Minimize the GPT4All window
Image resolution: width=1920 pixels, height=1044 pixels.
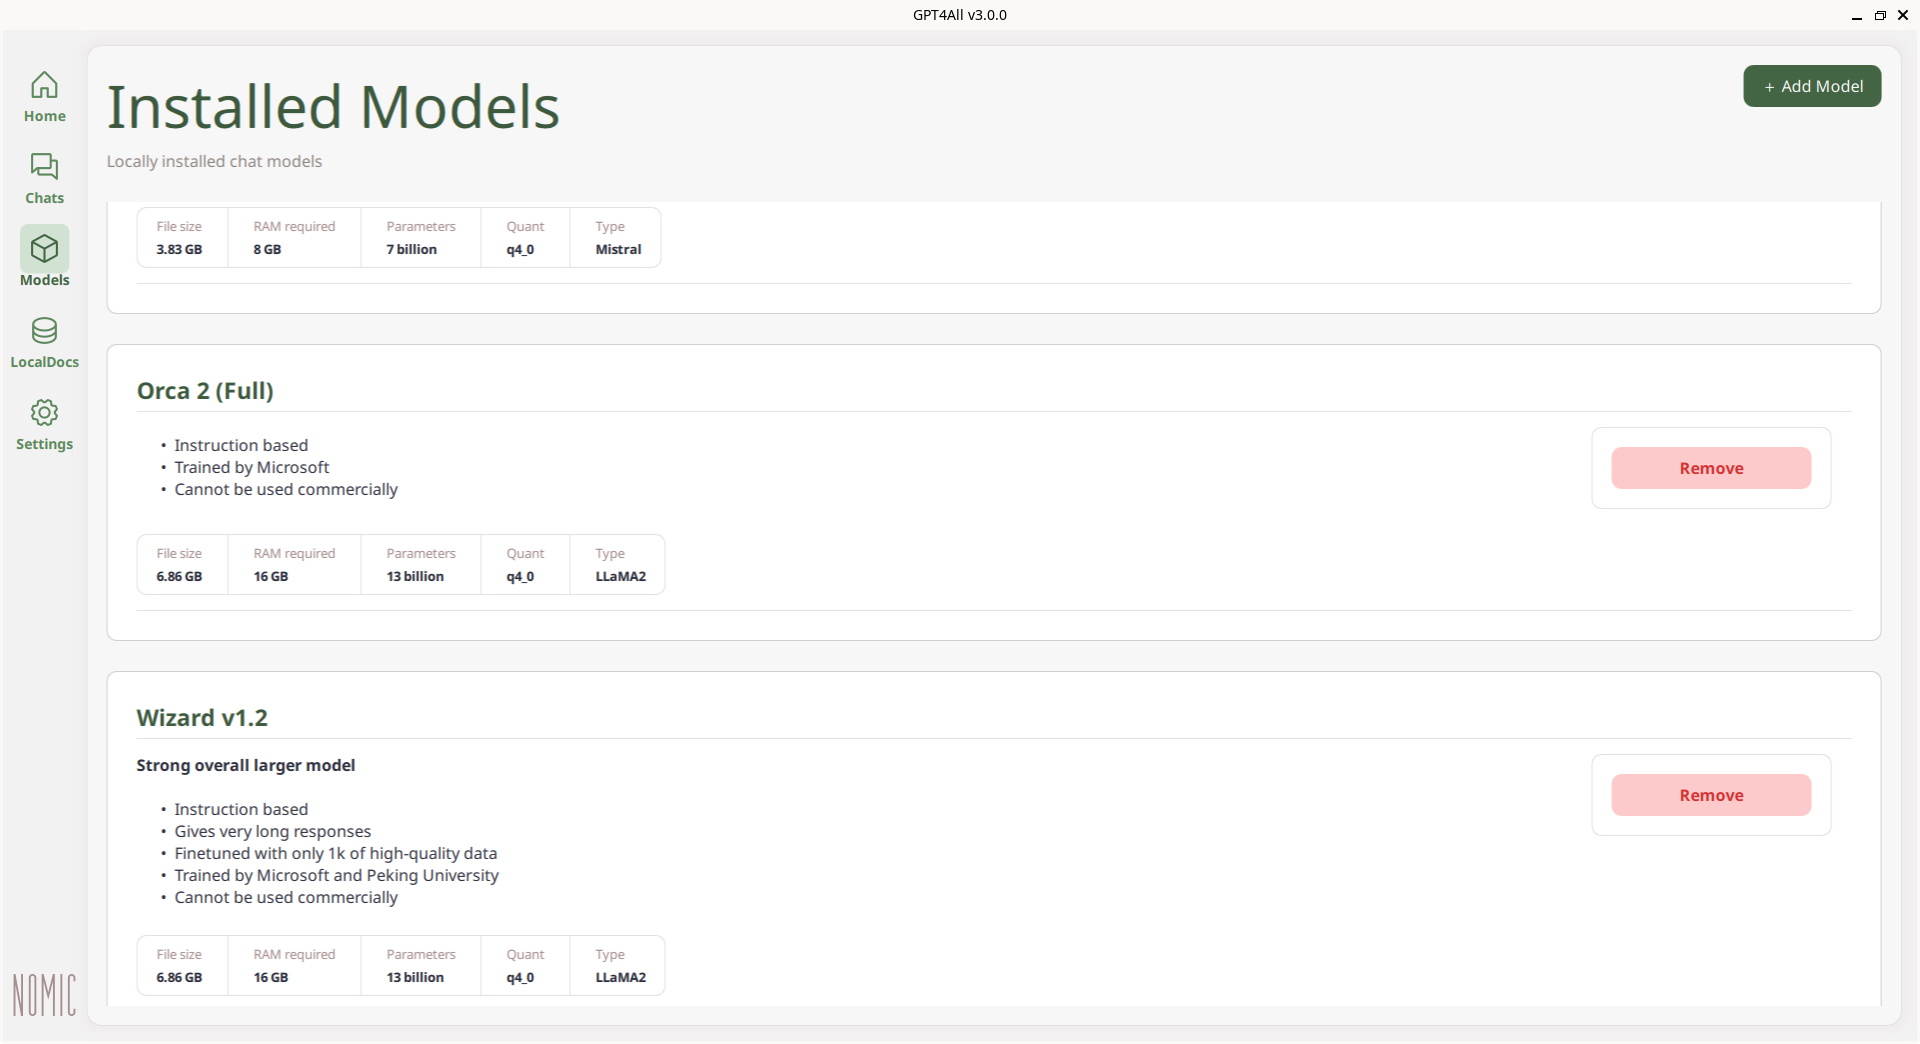[x=1857, y=15]
